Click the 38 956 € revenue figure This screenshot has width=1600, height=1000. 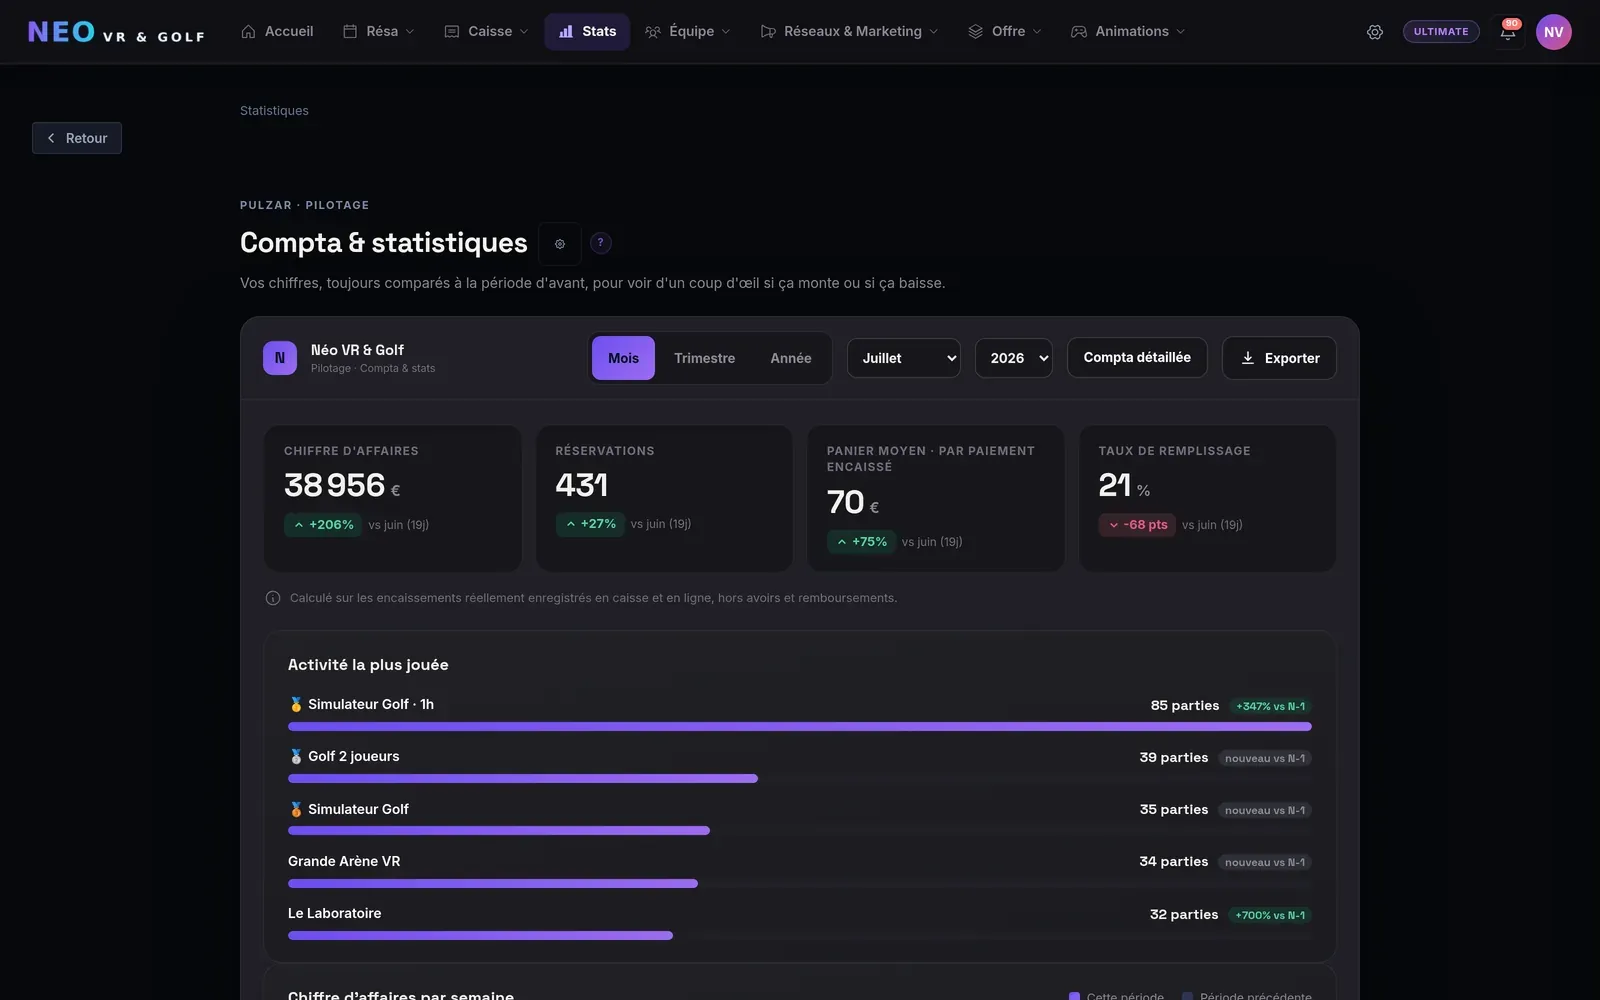(342, 486)
